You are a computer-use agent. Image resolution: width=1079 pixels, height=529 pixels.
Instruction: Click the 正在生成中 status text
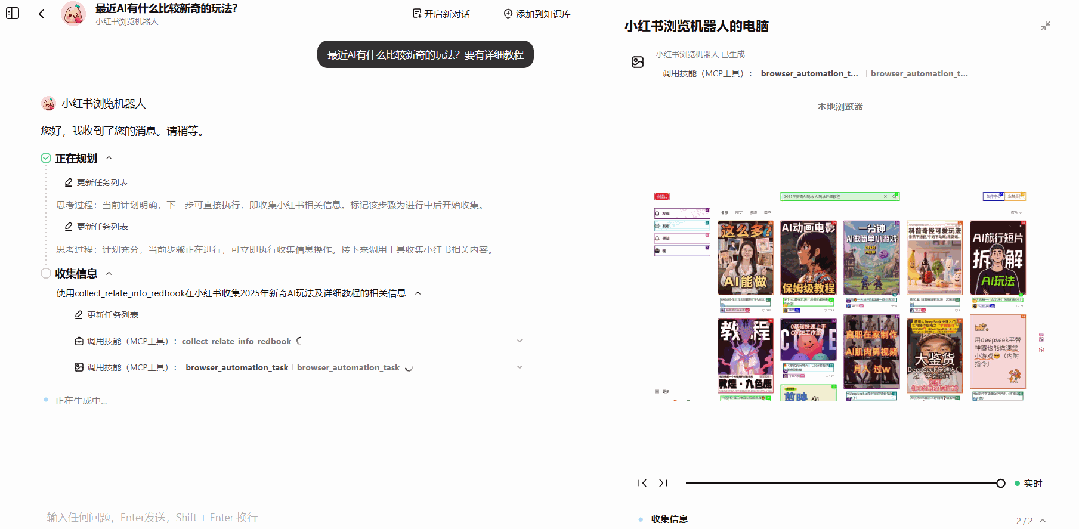tap(81, 400)
